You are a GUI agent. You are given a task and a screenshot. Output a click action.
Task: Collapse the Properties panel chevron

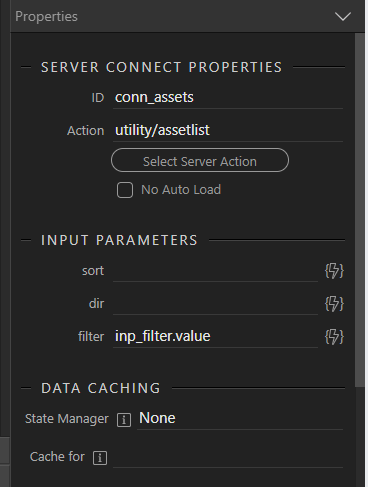pyautogui.click(x=343, y=16)
